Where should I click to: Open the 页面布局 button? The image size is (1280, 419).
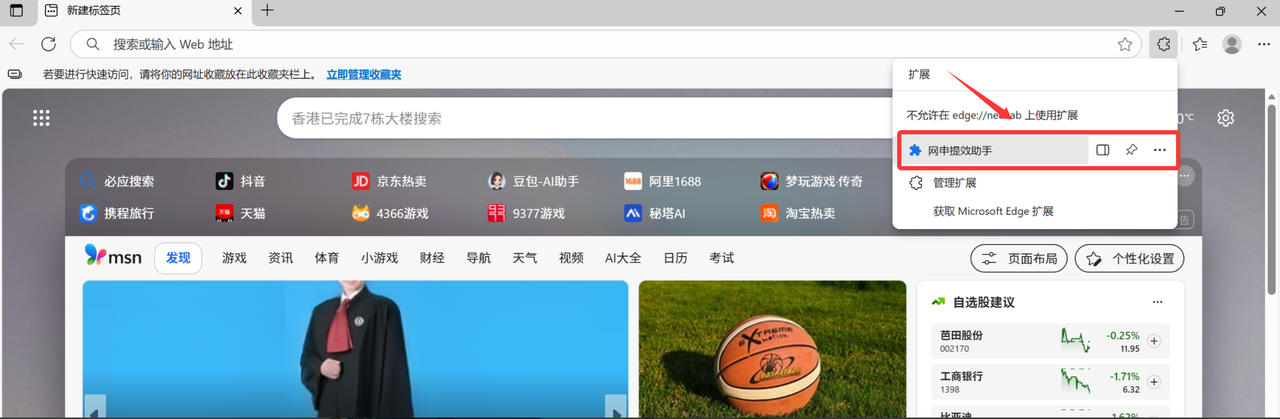(1019, 259)
